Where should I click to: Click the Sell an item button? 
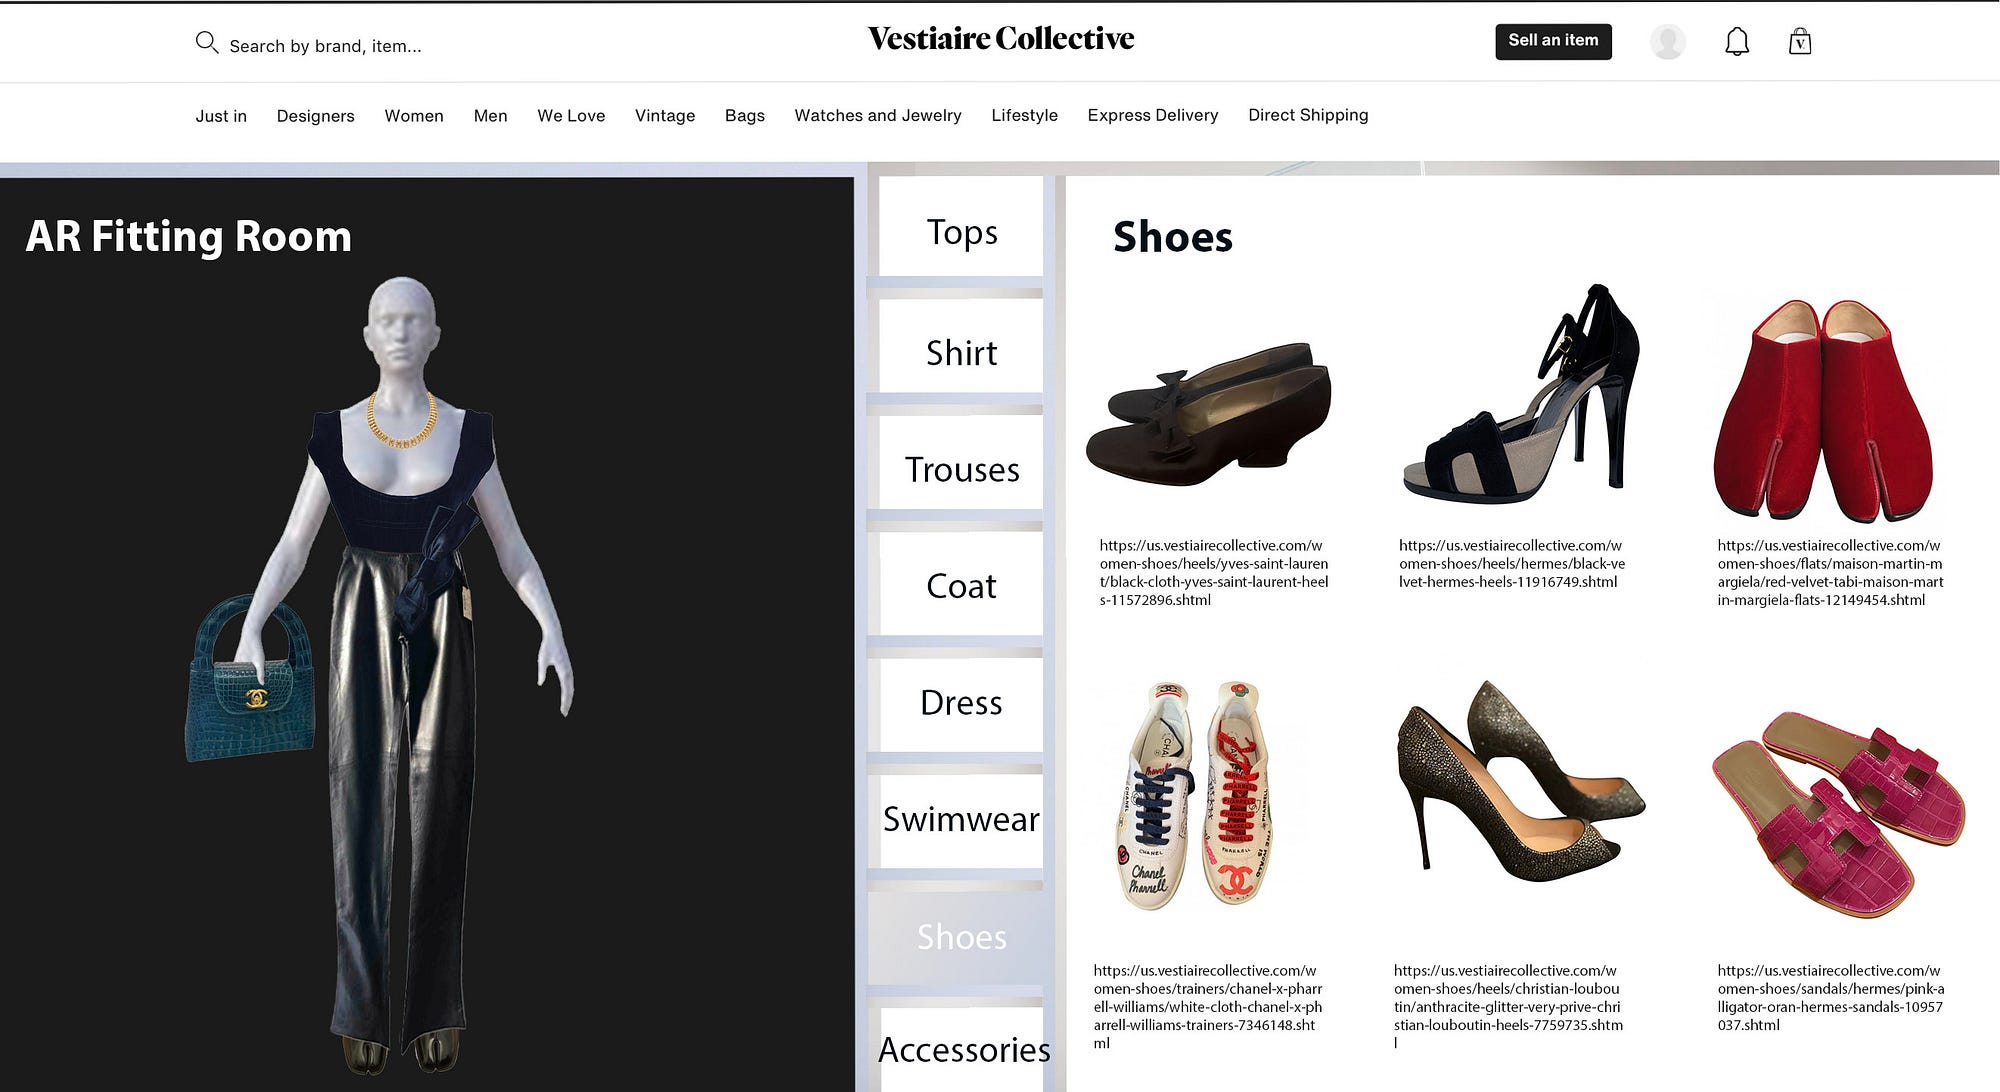pos(1553,41)
